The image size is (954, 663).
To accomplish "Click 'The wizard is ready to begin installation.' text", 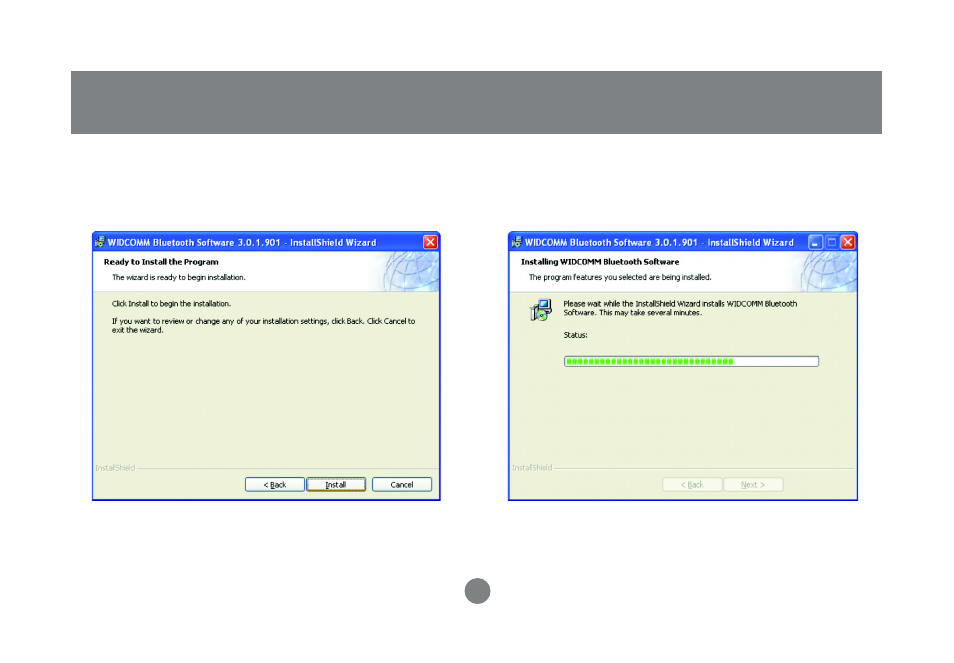I will [179, 277].
